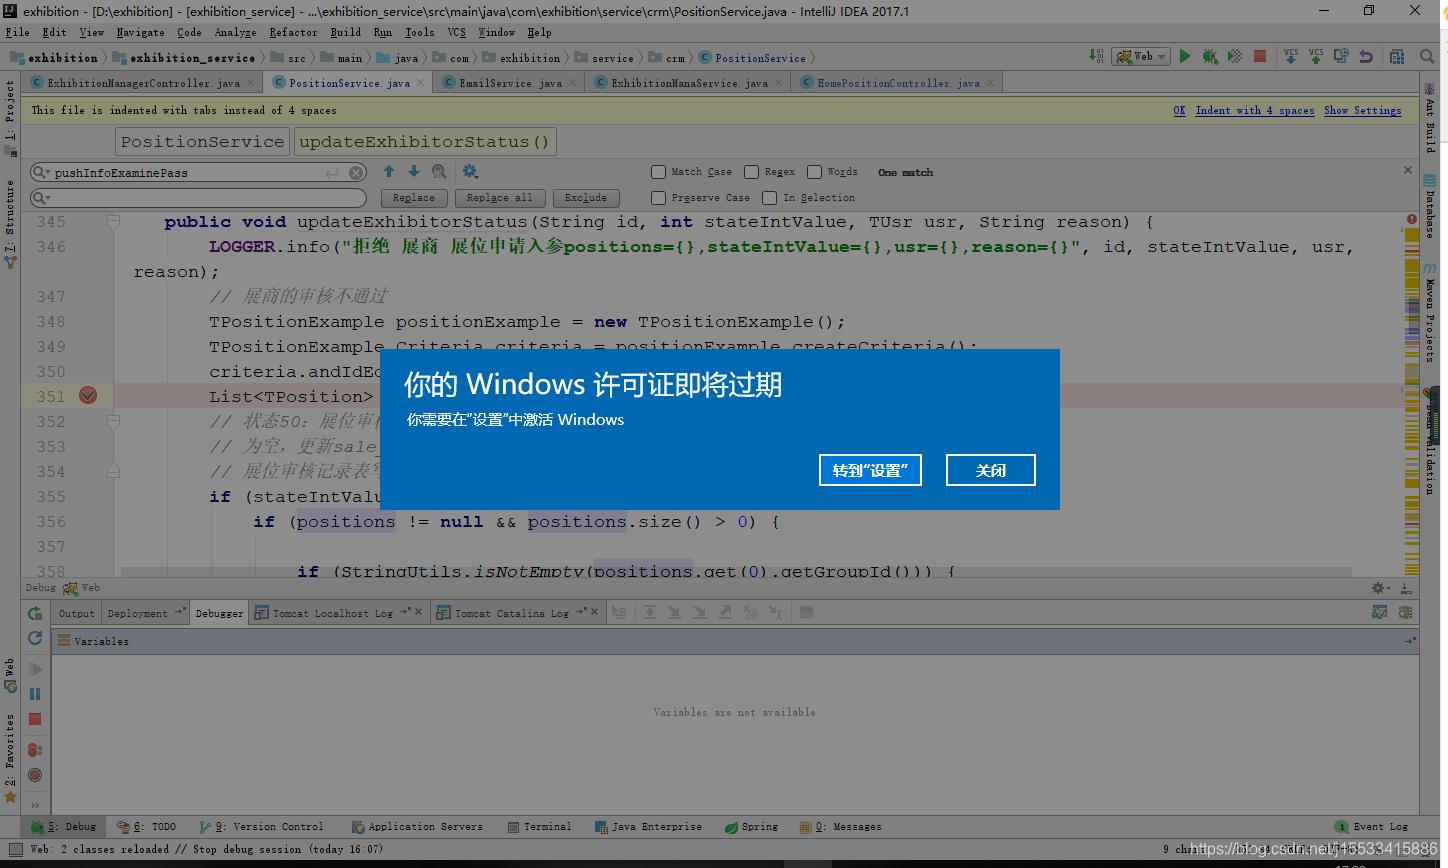Toggle the Match Case checkbox
This screenshot has width=1448, height=868.
pyautogui.click(x=658, y=172)
